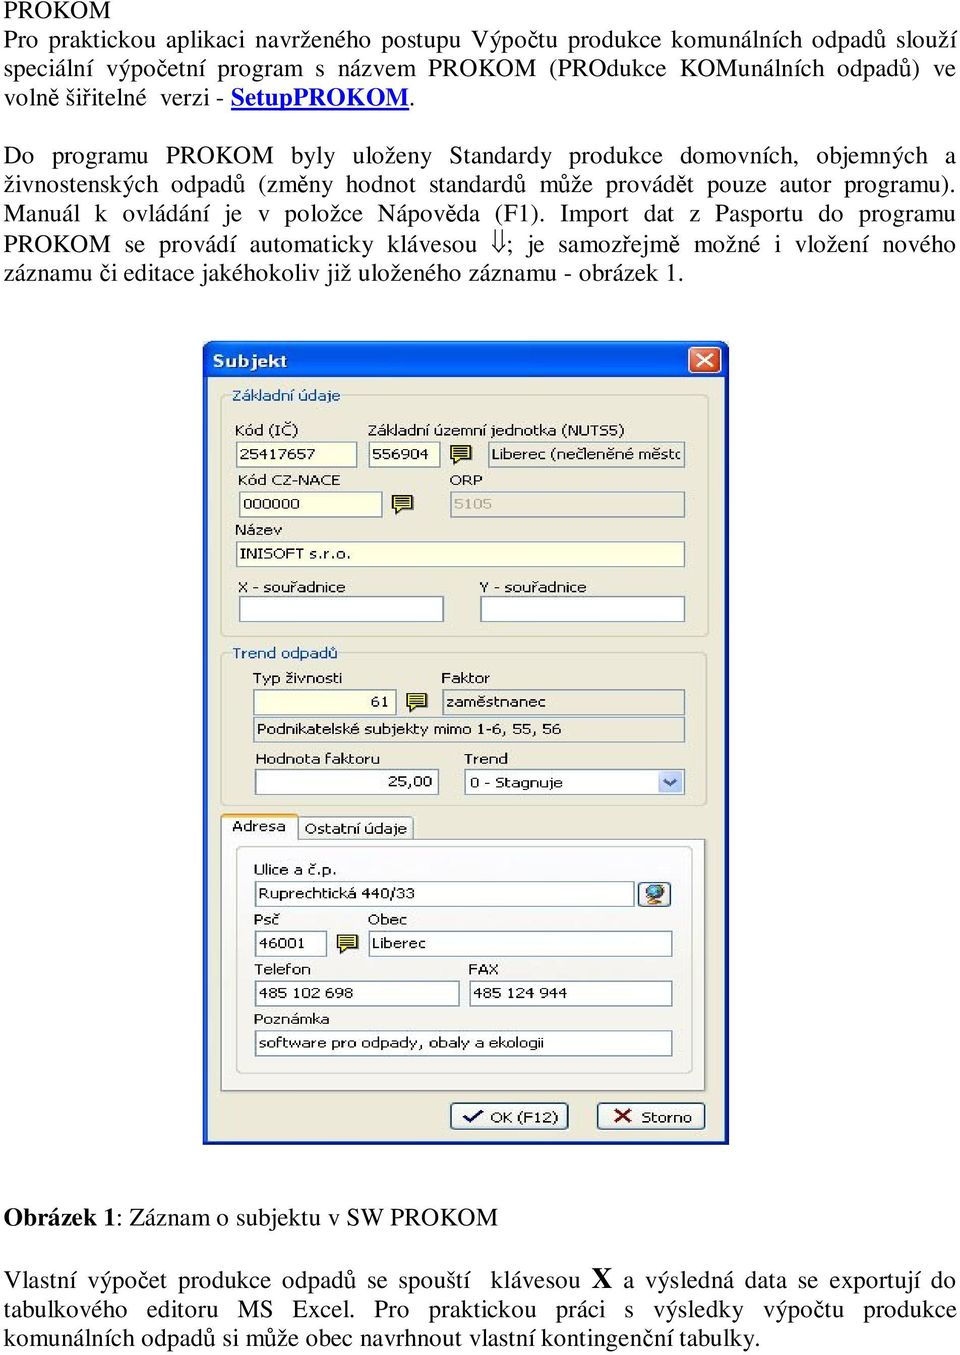This screenshot has width=960, height=1355.
Task: Click the X - souřadnice input field
Action: [340, 609]
